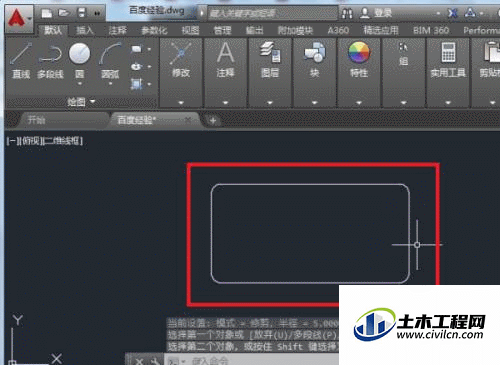Switch to the A360 ribbon tab
Screen dimensions: 500x365
click(x=338, y=31)
